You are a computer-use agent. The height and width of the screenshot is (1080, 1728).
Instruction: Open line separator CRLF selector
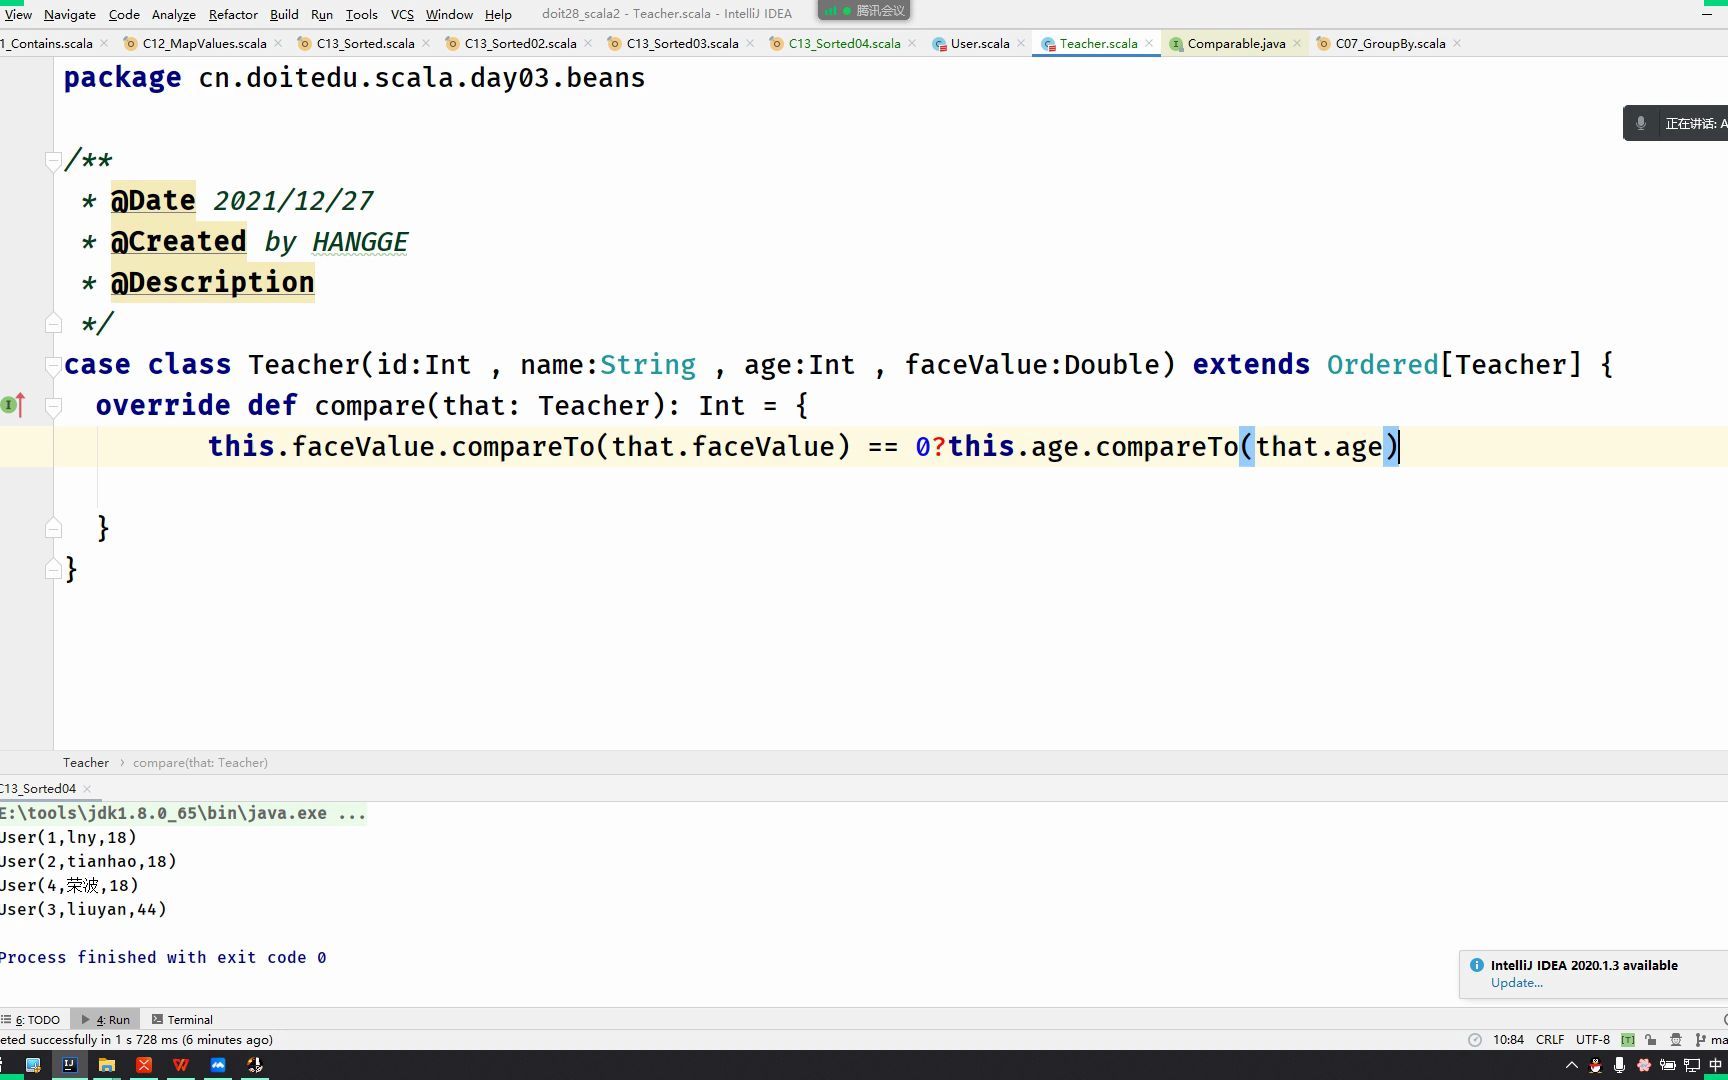point(1550,1040)
